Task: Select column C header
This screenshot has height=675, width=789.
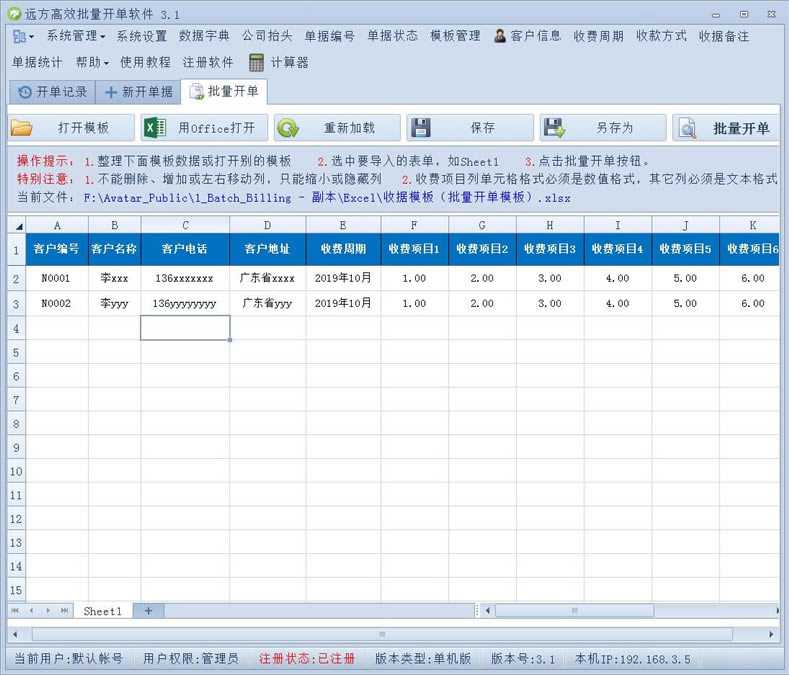Action: point(185,225)
